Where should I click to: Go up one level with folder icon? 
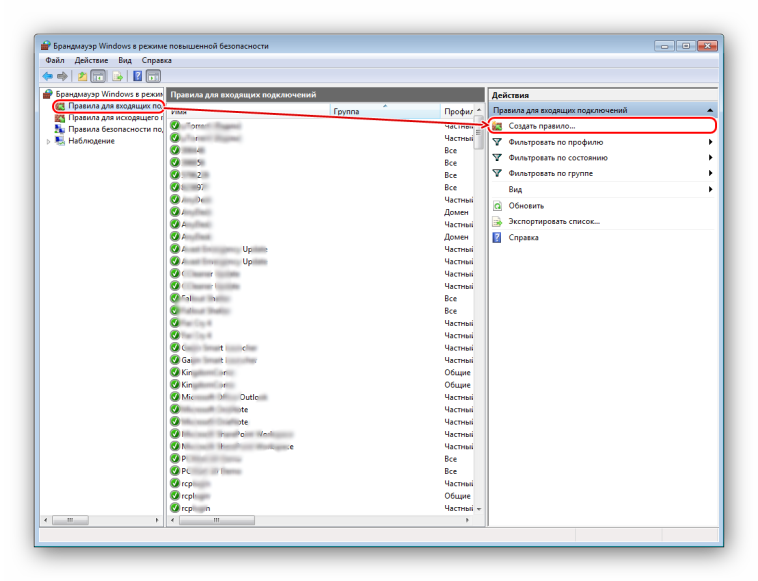click(x=83, y=76)
